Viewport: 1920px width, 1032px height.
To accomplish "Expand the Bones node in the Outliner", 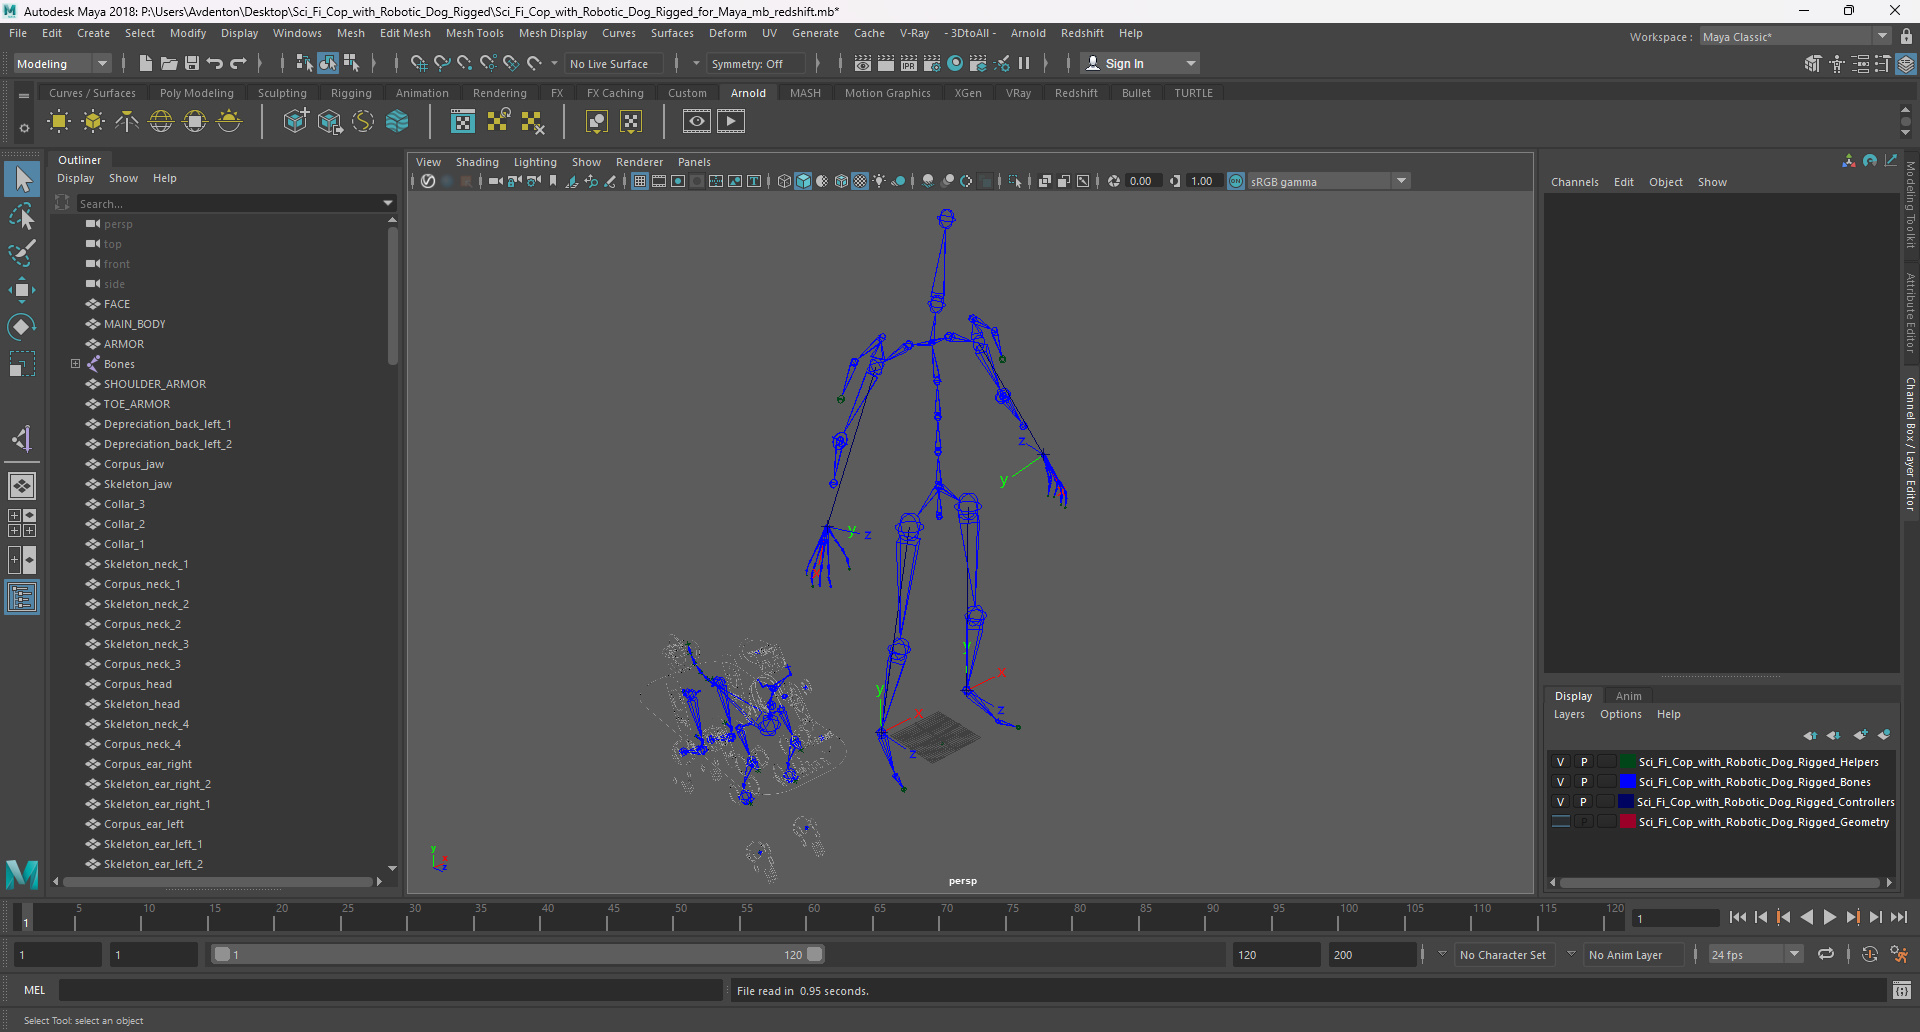I will click(x=75, y=364).
